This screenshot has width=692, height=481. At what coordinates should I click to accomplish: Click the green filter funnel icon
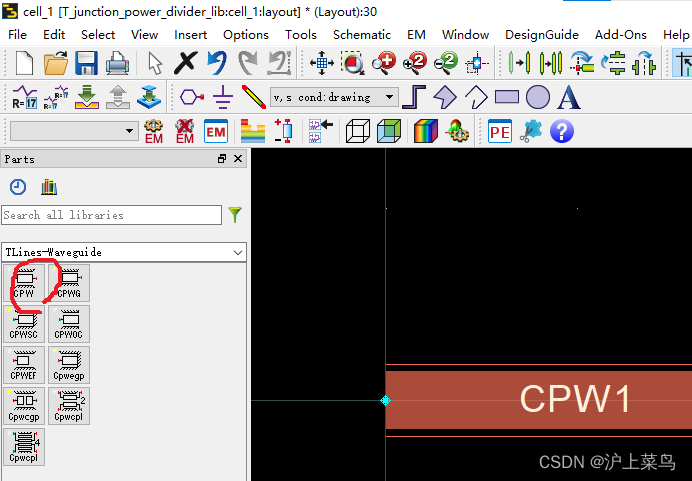click(235, 214)
